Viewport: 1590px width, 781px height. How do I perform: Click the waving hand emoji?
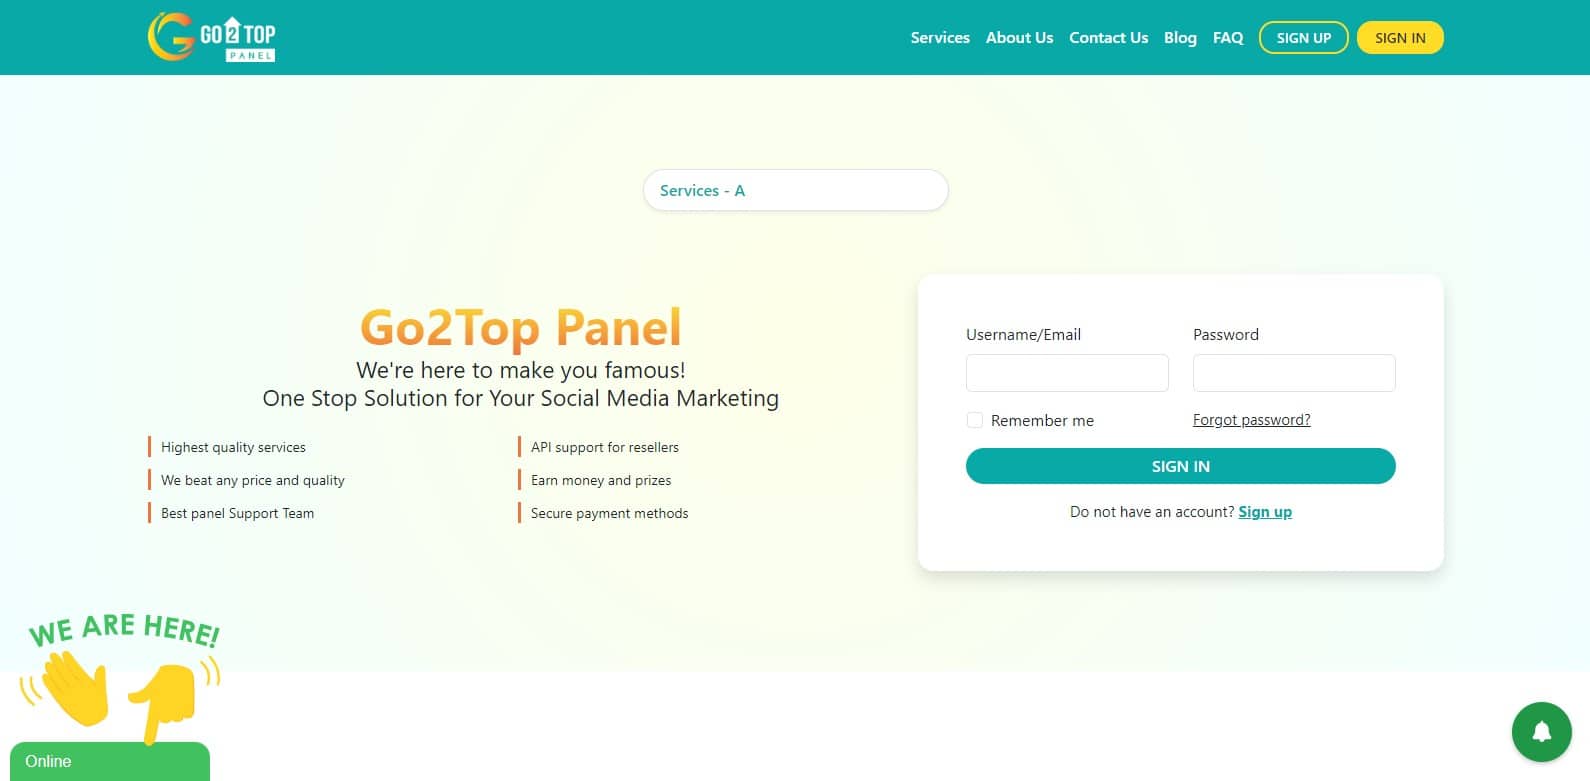pos(74,687)
